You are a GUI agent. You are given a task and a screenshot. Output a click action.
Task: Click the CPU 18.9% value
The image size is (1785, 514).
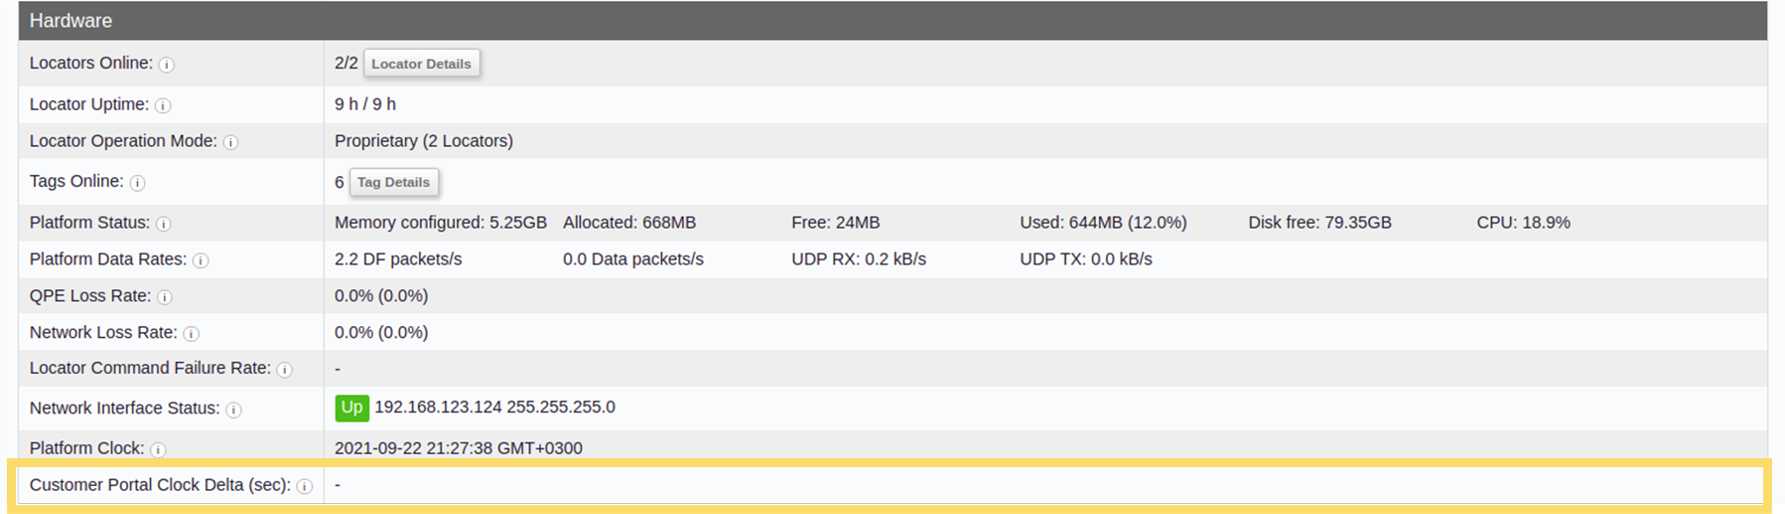point(1523,222)
